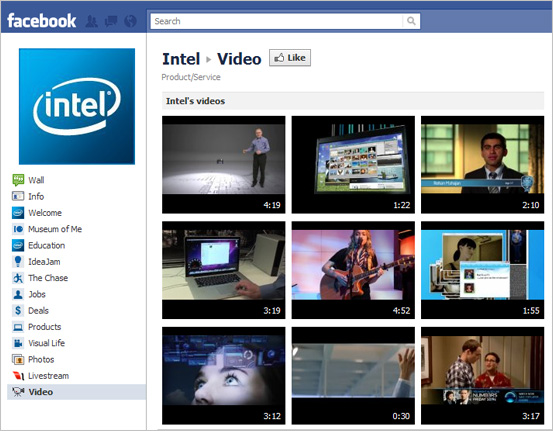Open Museum of Me tab
This screenshot has width=553, height=431.
click(x=55, y=229)
